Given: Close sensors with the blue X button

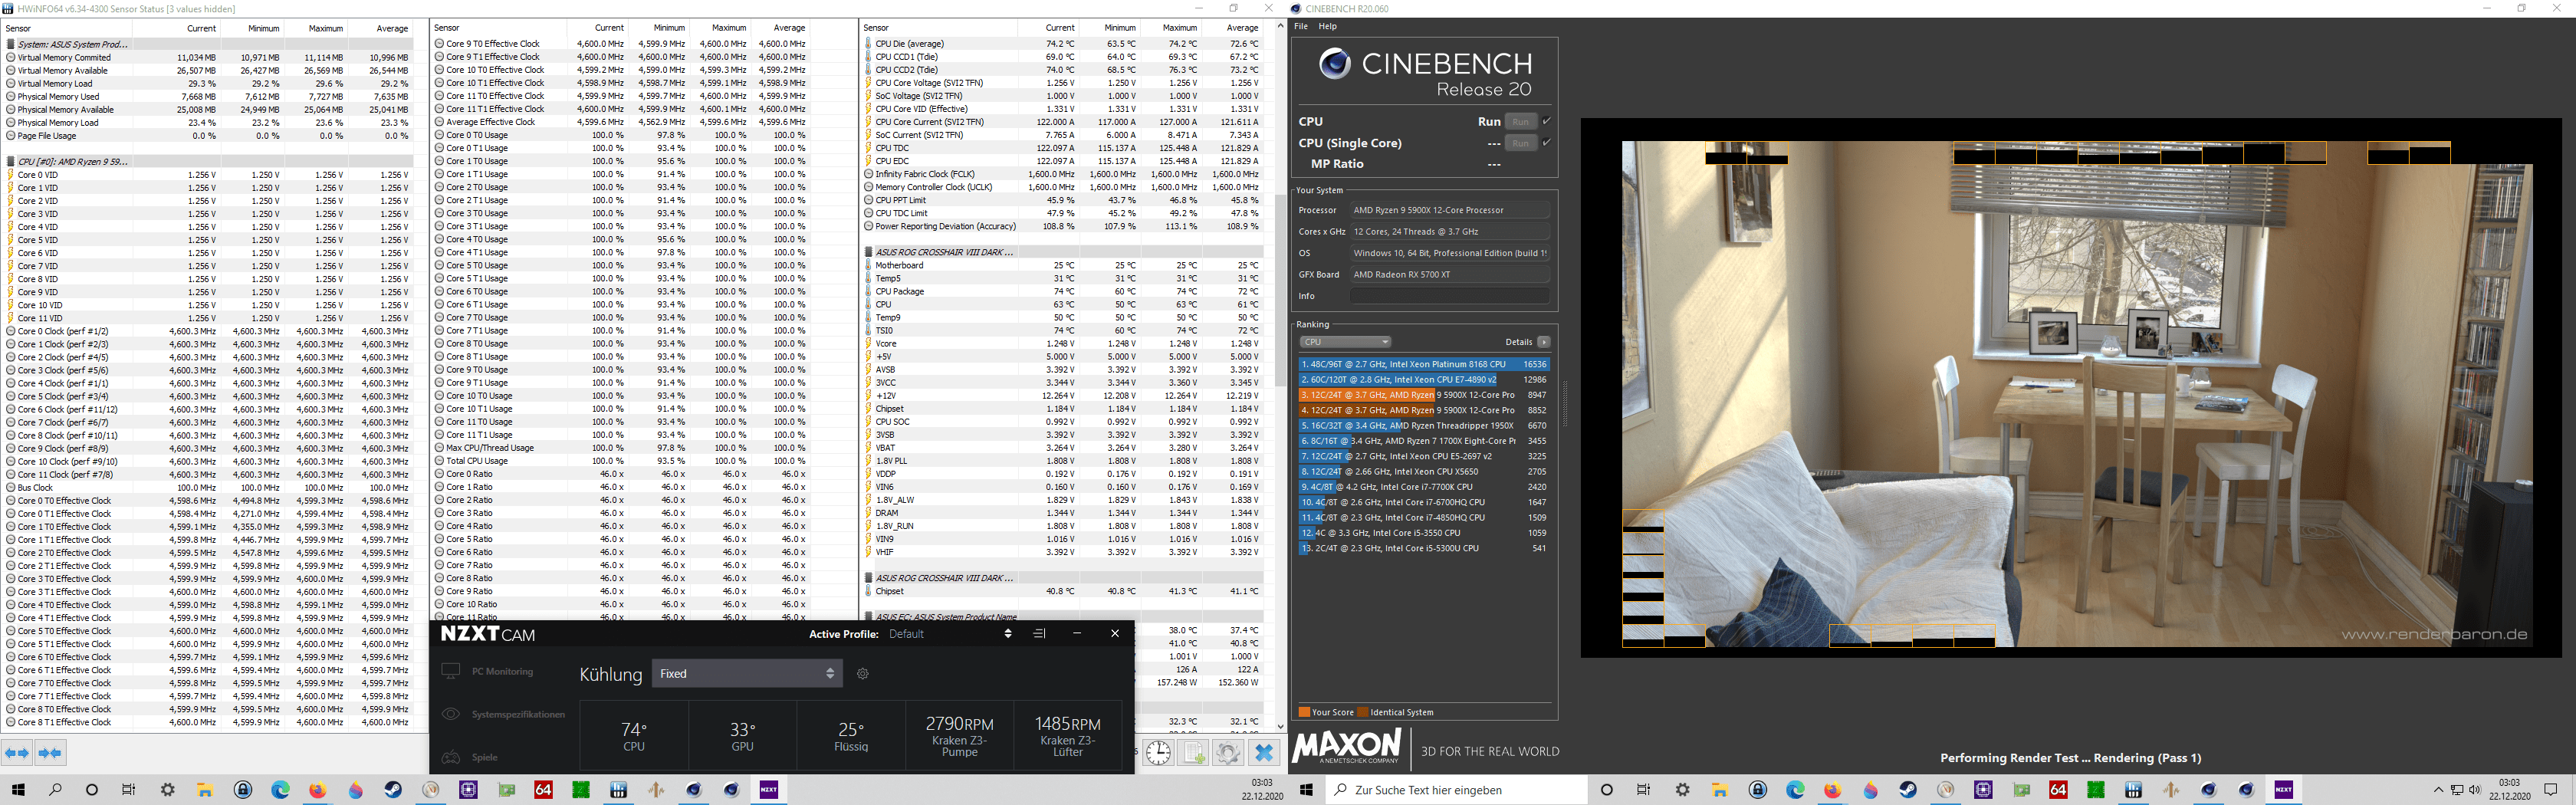Looking at the screenshot, I should (x=1264, y=752).
